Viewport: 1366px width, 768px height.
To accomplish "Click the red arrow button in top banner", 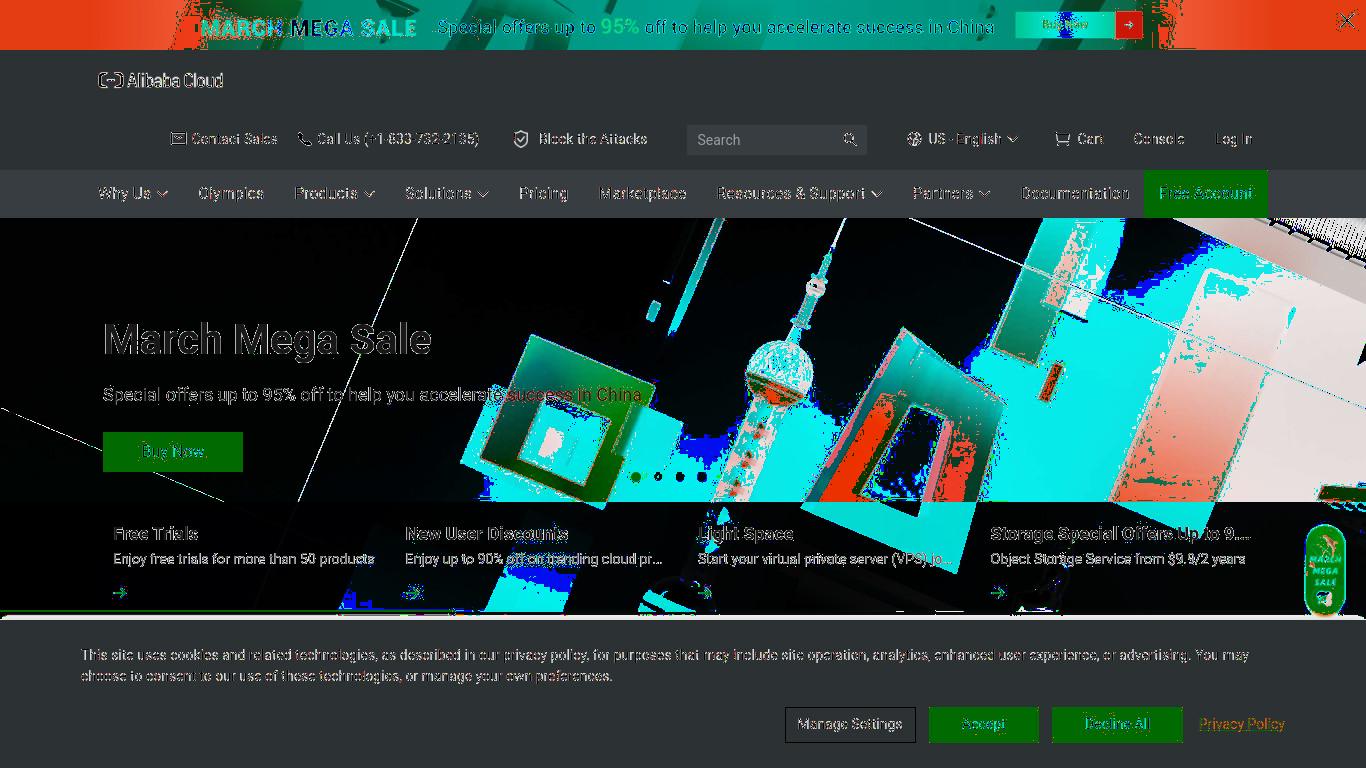I will point(1129,25).
